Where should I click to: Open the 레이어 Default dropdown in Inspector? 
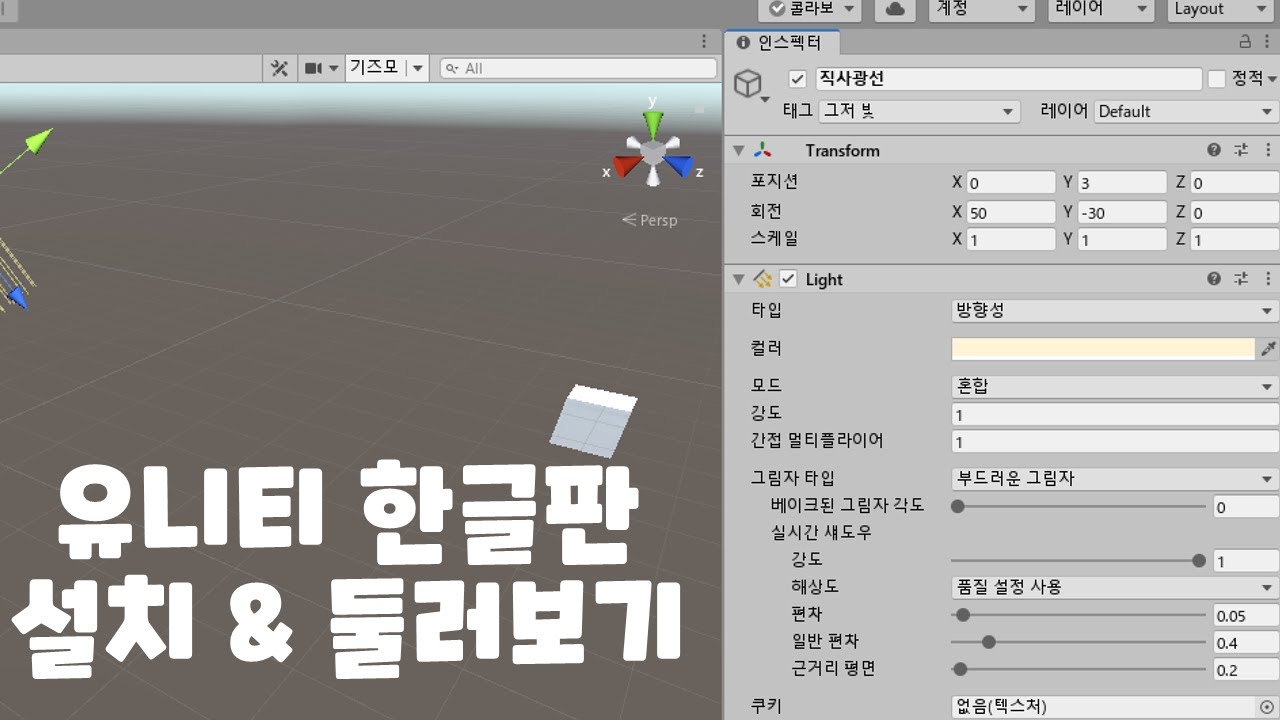click(x=1186, y=111)
